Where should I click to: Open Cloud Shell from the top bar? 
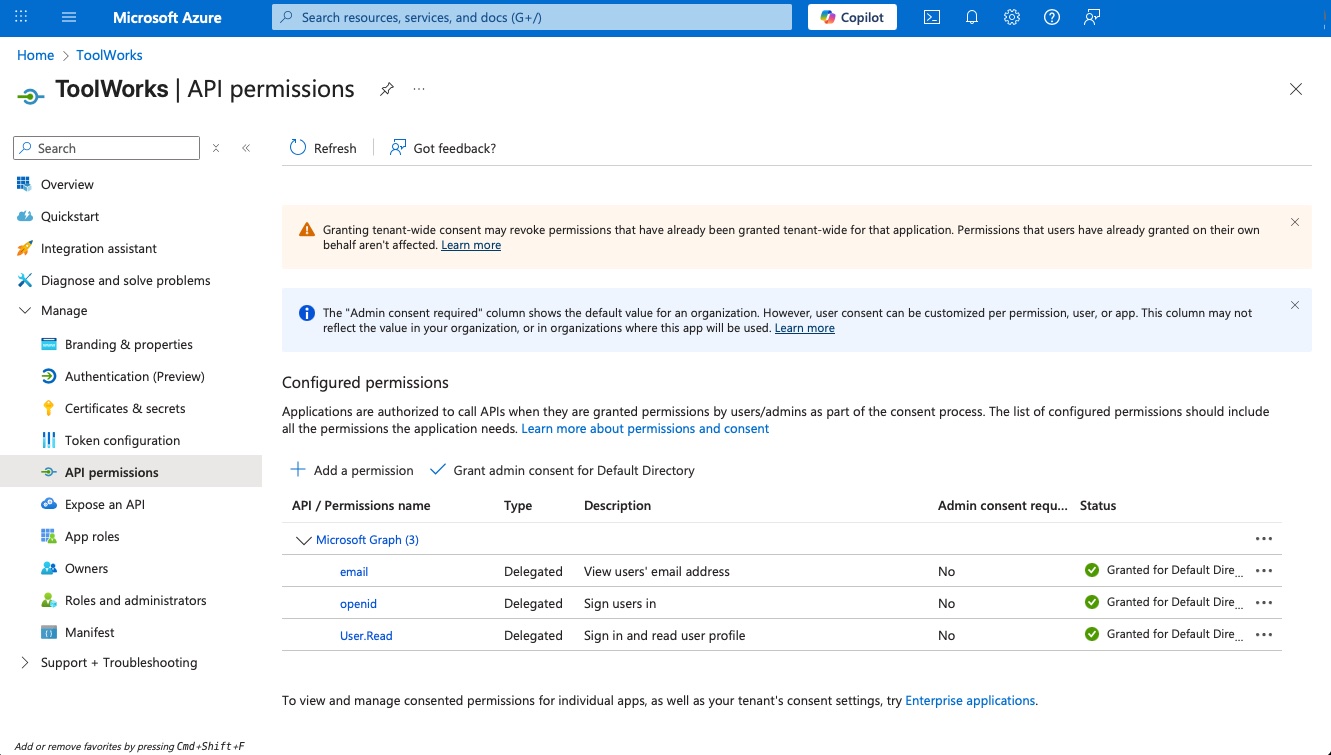tap(931, 17)
